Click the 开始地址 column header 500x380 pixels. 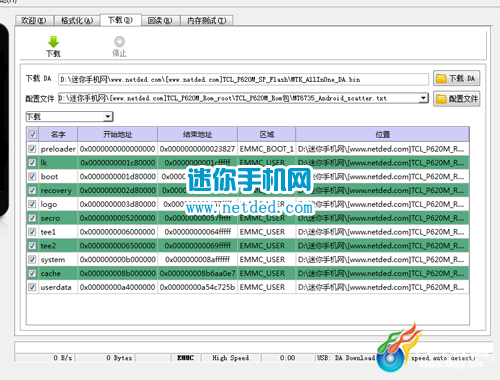click(118, 135)
